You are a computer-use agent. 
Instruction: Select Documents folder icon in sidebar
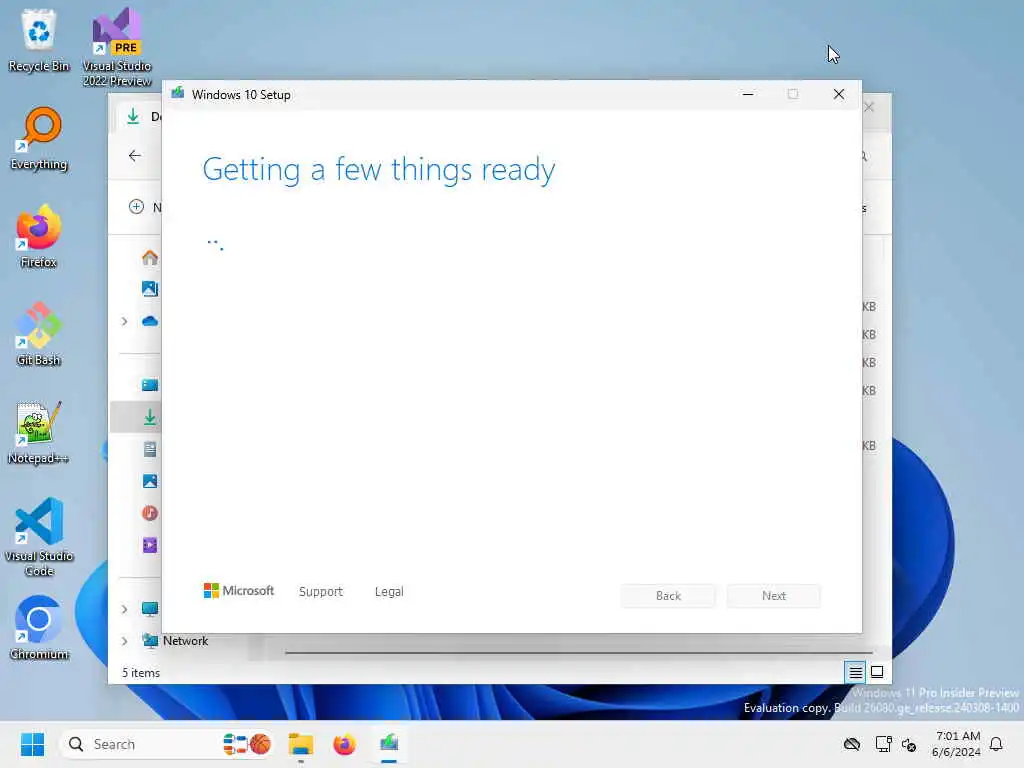pos(150,449)
